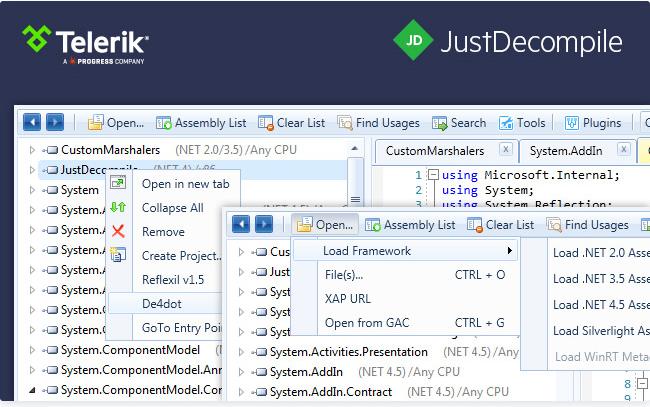Expand the System.ComponentModel node
650x407 pixels.
[32, 350]
